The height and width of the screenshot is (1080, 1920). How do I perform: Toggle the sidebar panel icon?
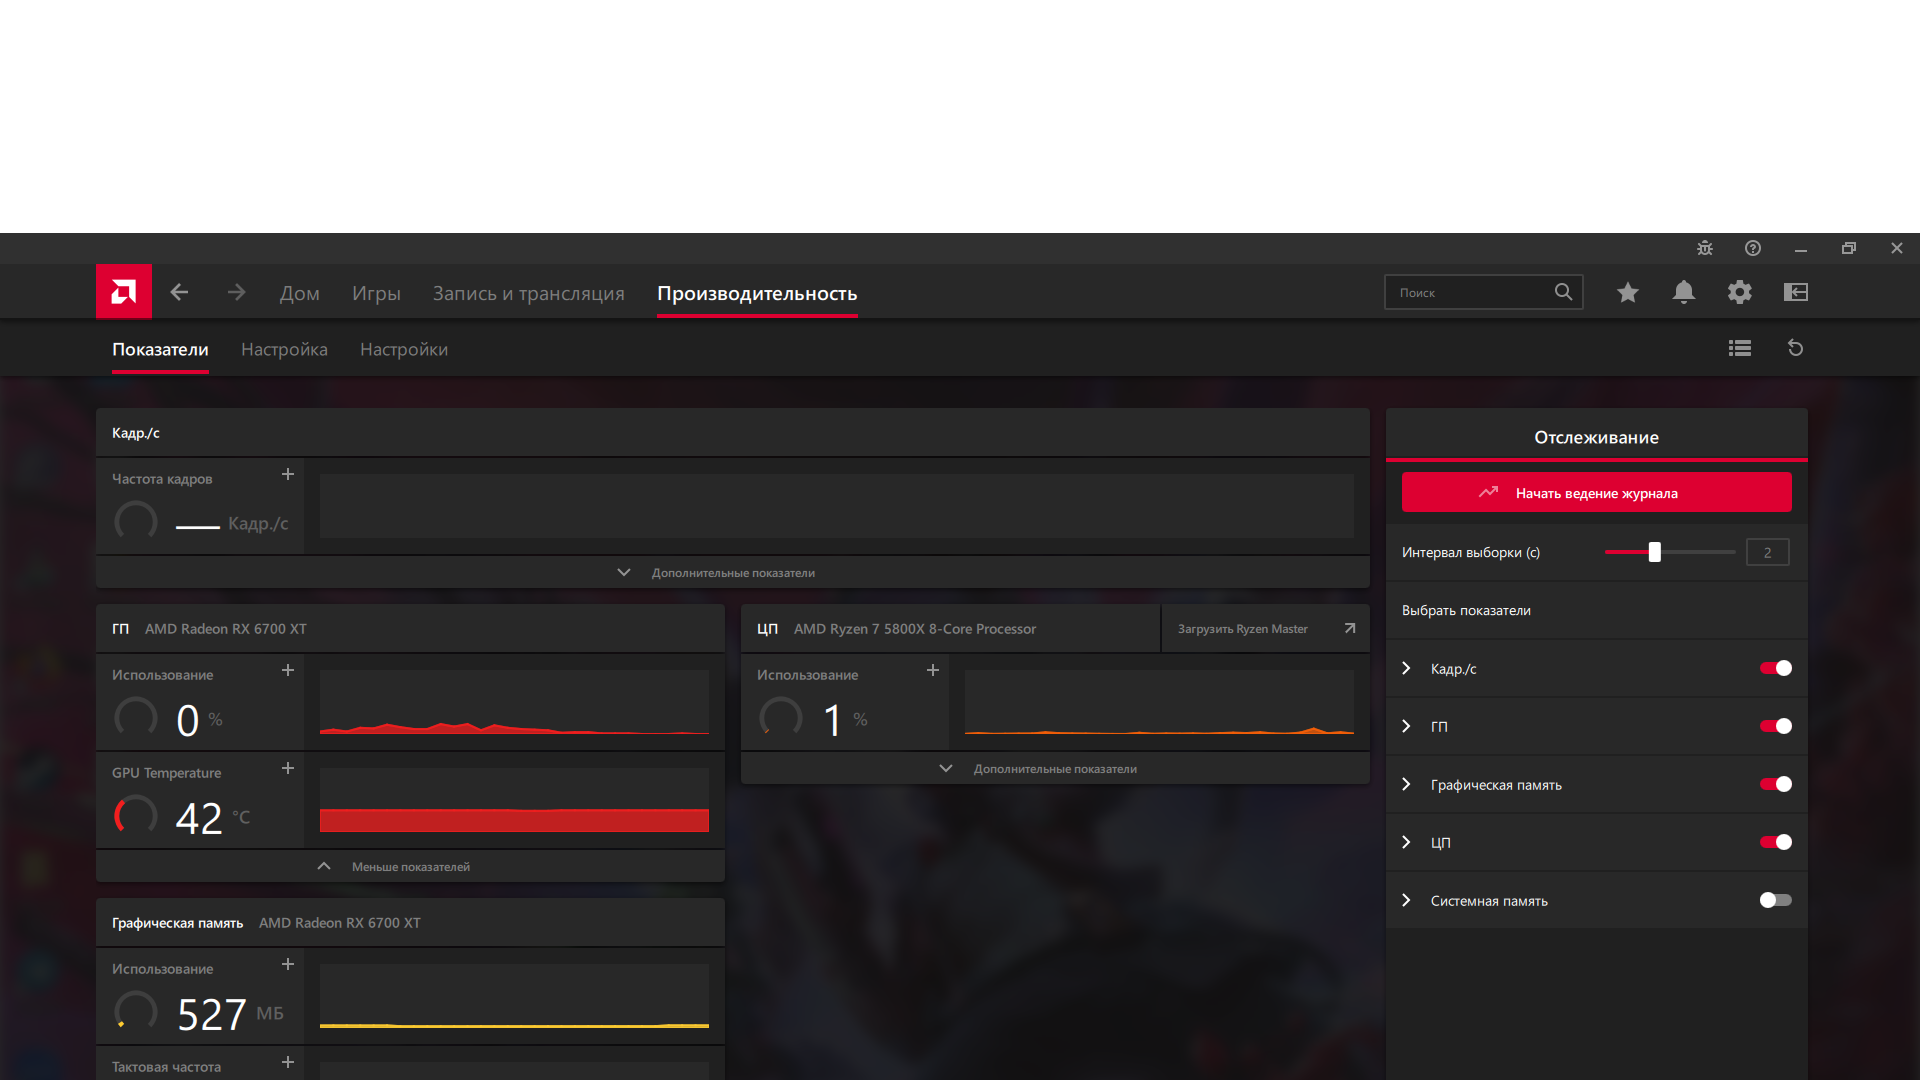point(1796,292)
